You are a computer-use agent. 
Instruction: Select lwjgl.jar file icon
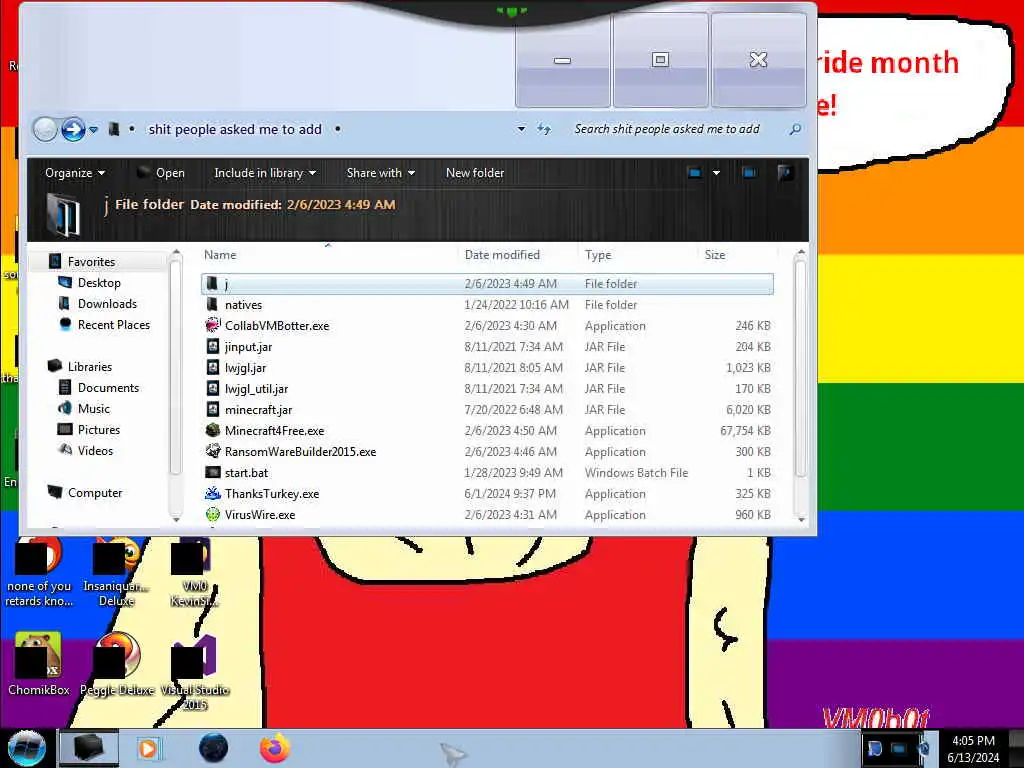[213, 367]
